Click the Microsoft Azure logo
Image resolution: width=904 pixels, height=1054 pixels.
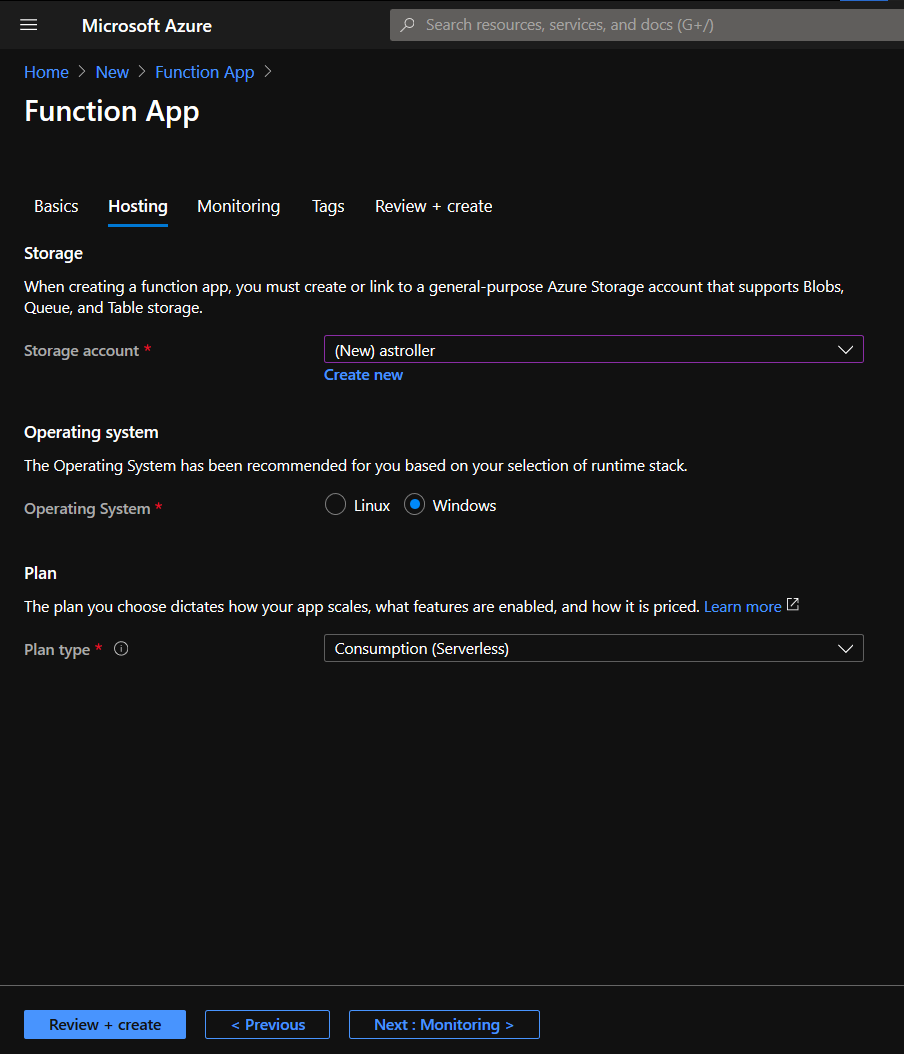point(146,25)
